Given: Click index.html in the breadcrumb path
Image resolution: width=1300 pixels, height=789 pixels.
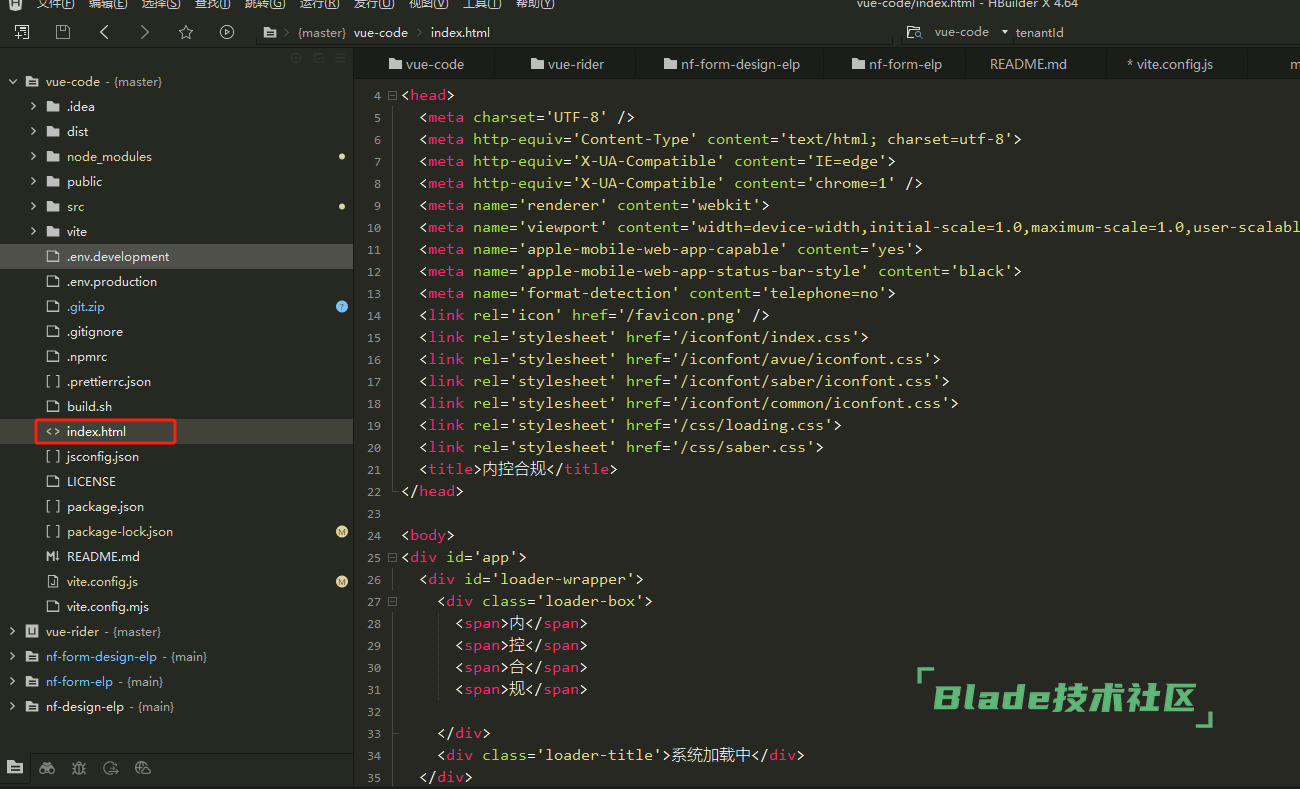Looking at the screenshot, I should 461,33.
